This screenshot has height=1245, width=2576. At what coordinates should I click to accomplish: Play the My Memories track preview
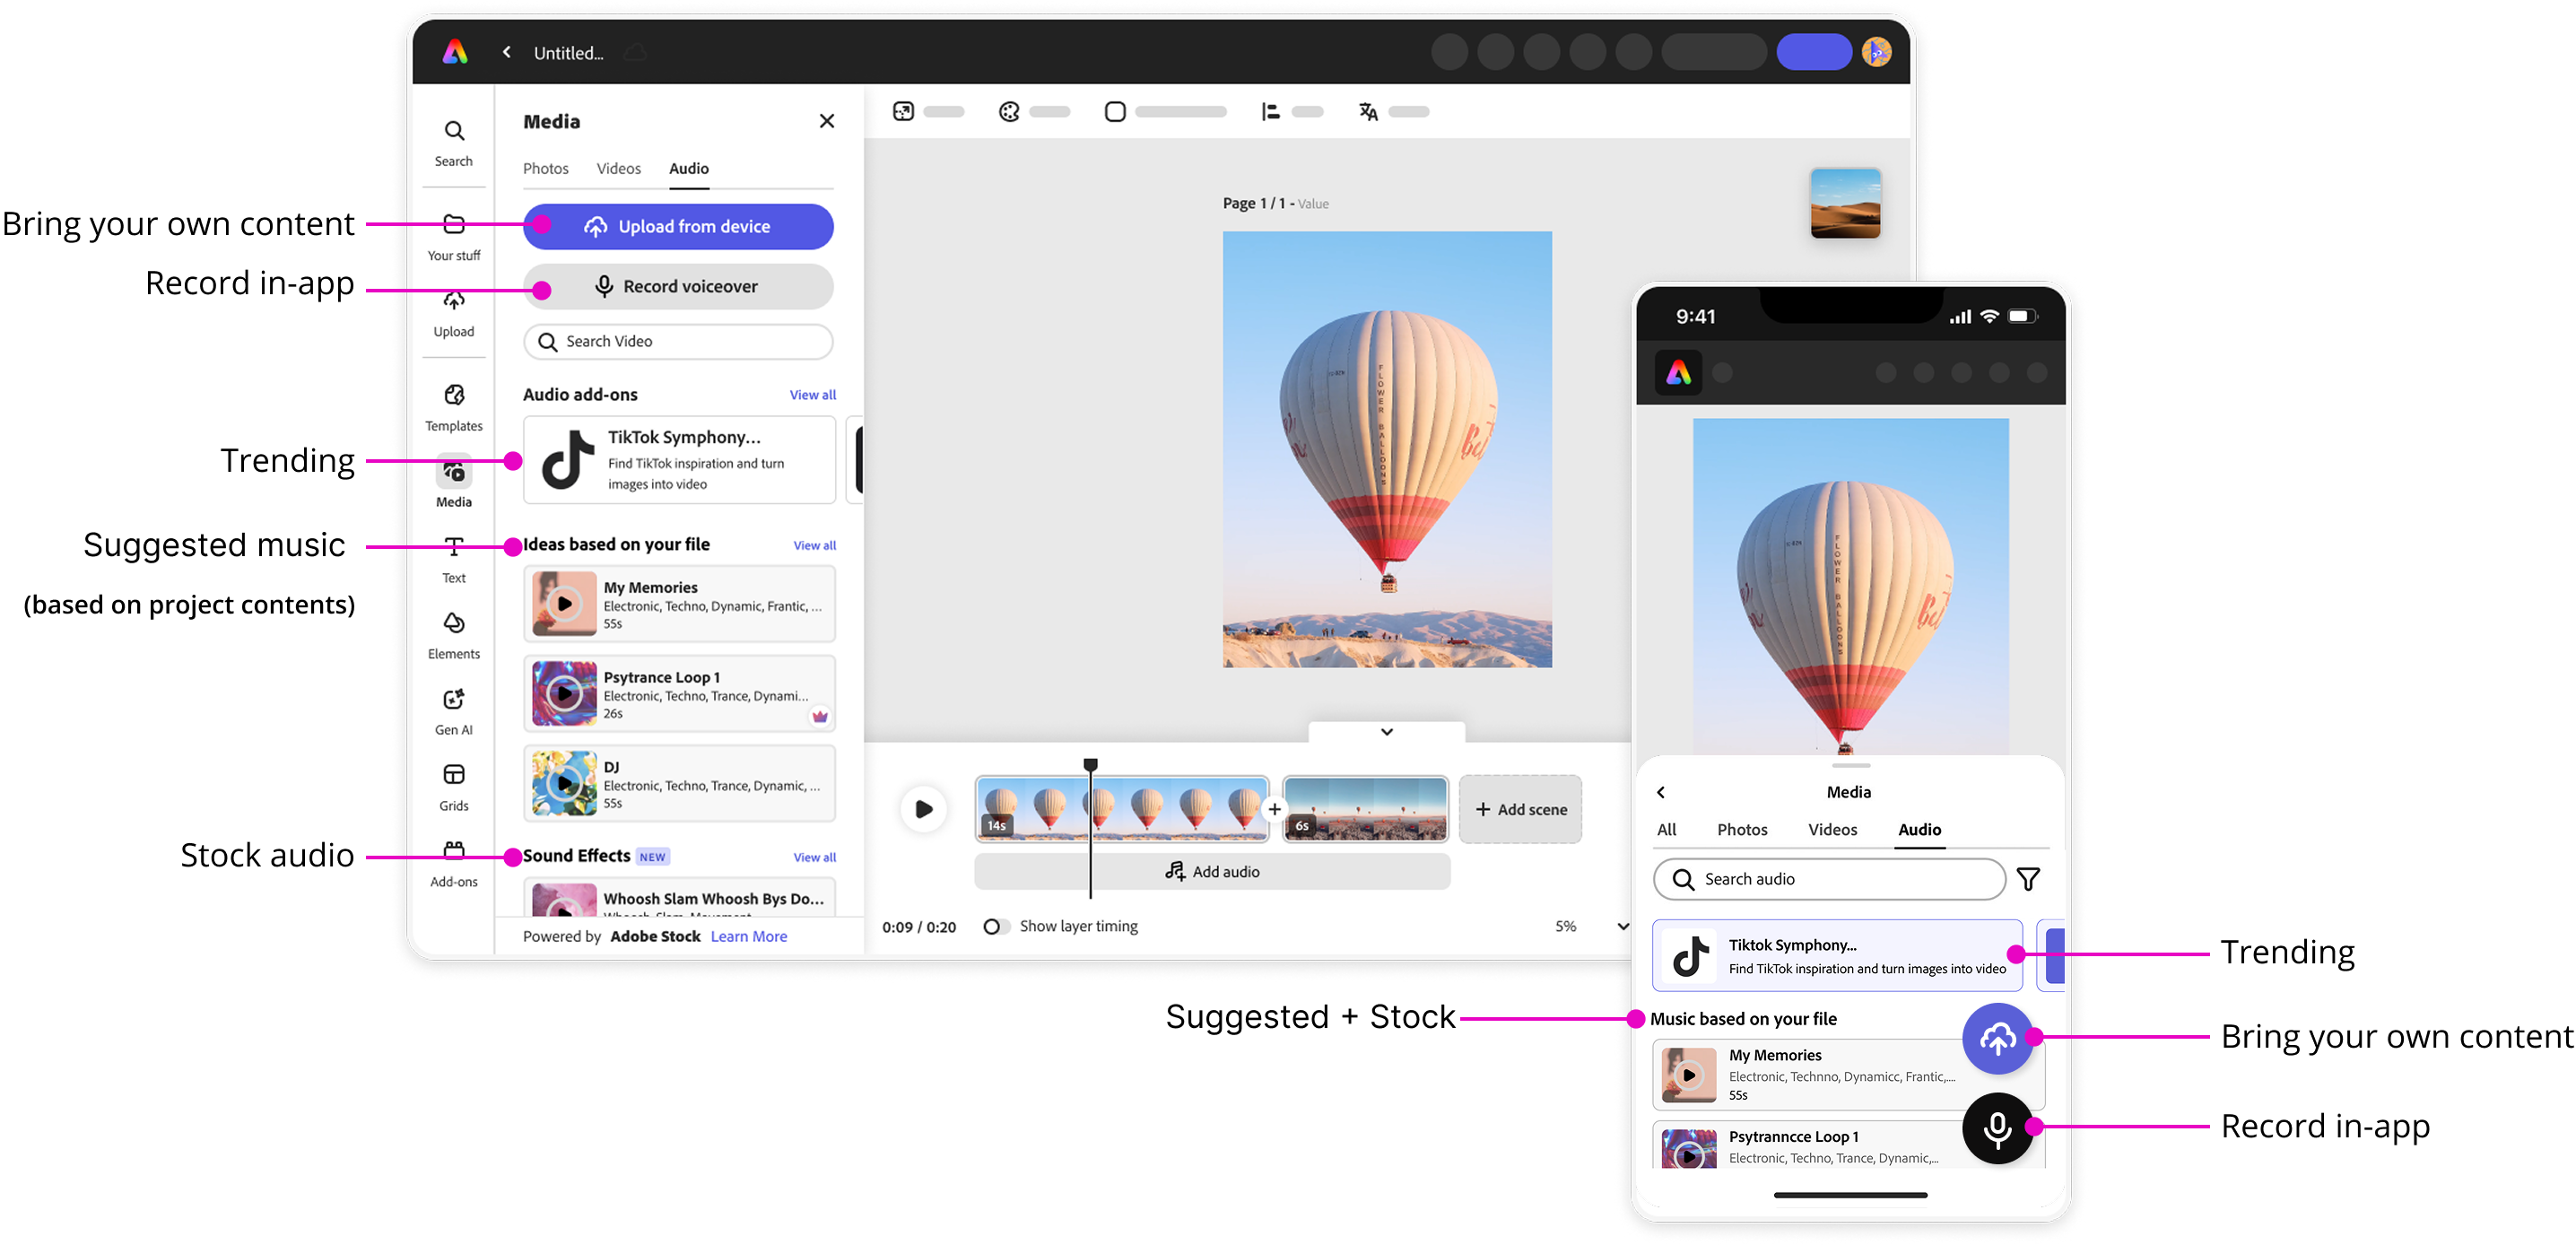click(x=565, y=604)
